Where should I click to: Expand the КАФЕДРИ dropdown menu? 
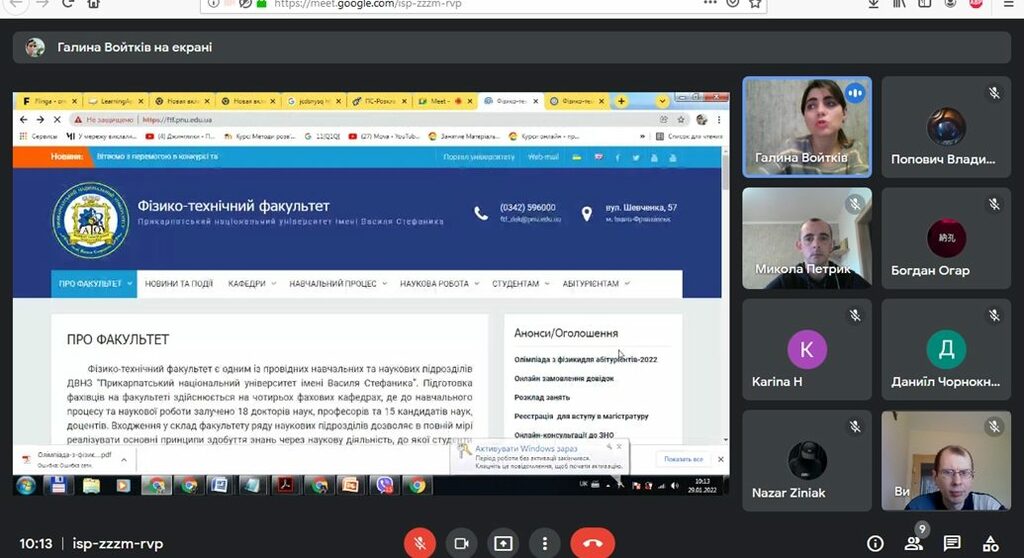tap(252, 284)
